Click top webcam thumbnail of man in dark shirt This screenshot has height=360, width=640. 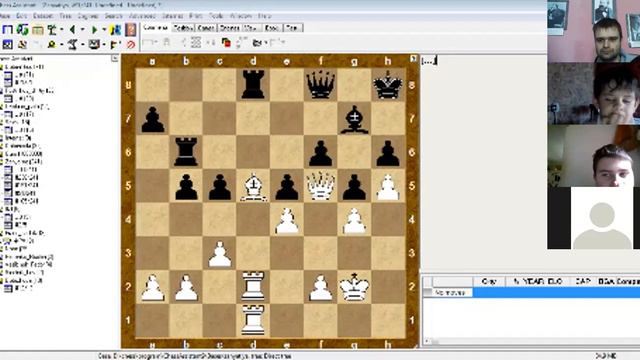pos(593,31)
